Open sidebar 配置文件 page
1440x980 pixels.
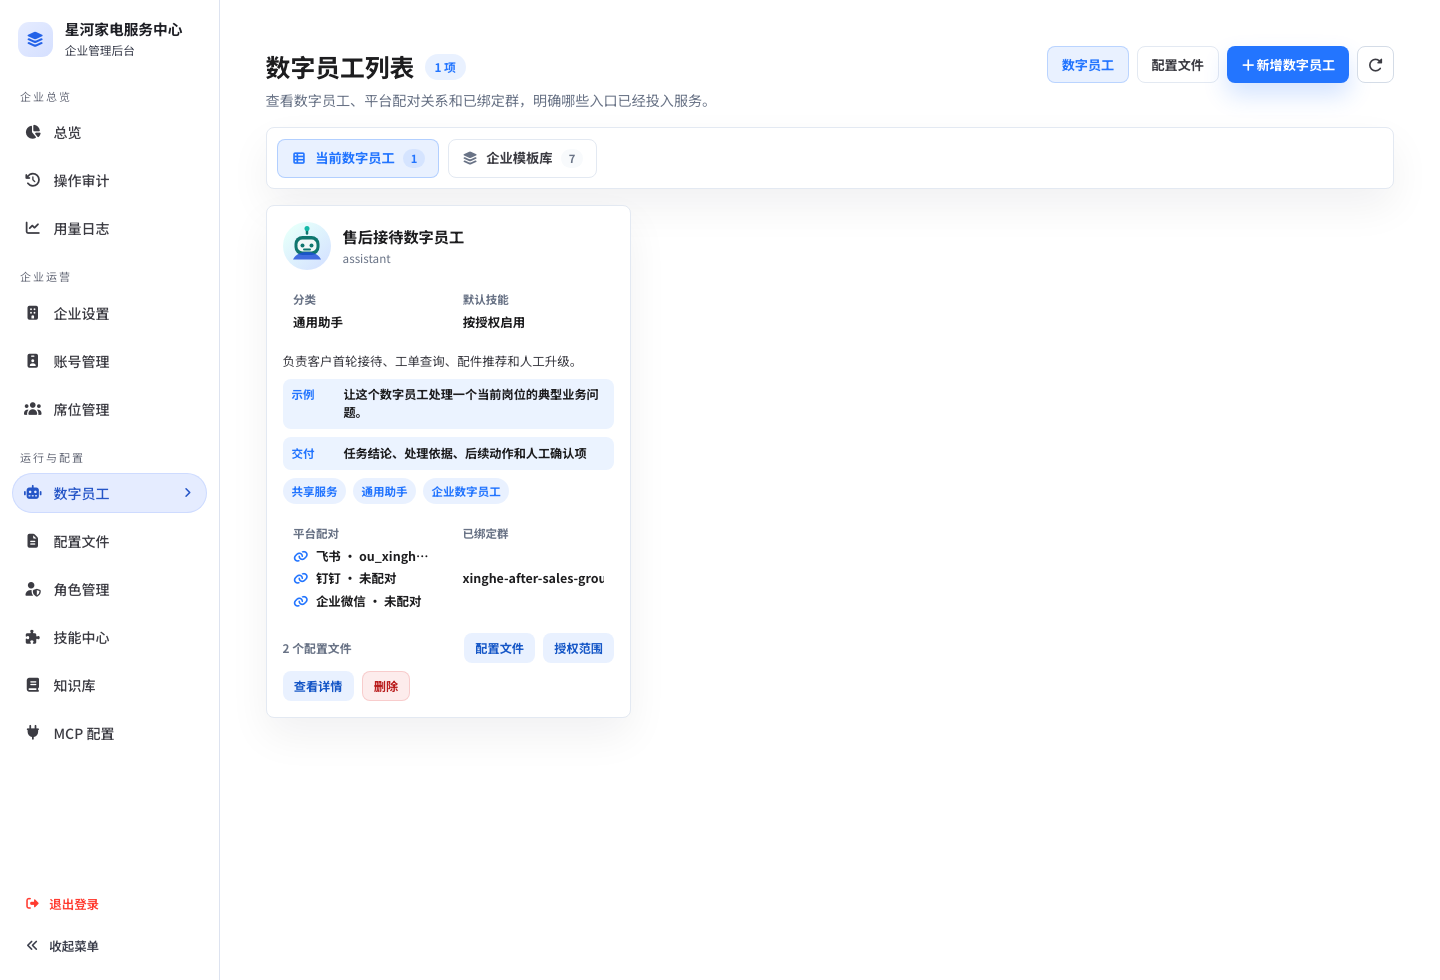pos(110,541)
